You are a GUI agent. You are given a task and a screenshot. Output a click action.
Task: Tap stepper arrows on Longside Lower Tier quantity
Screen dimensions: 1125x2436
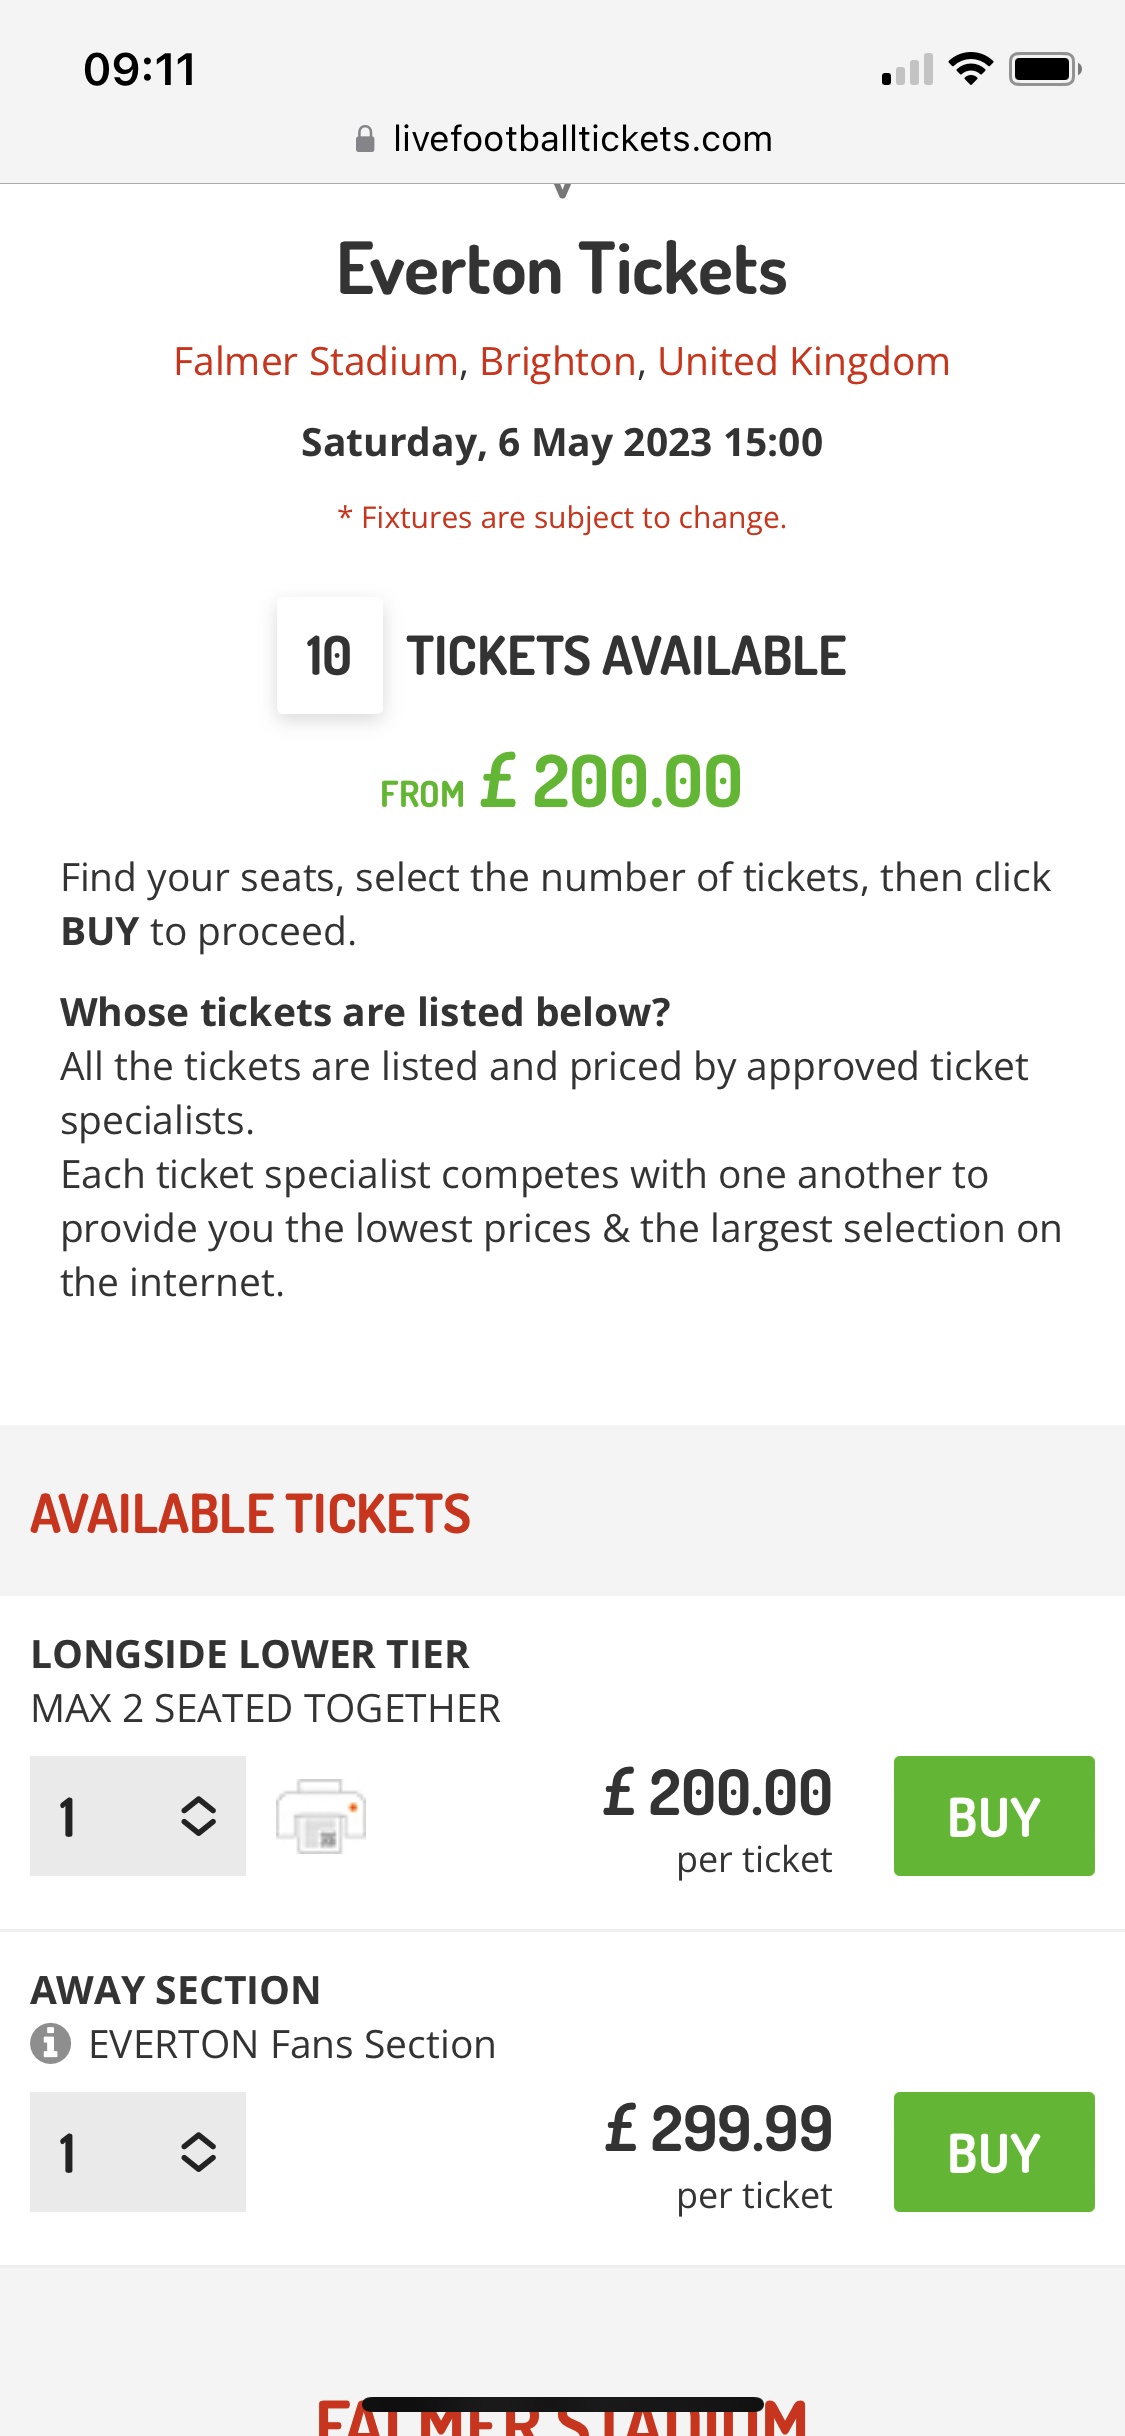198,1816
